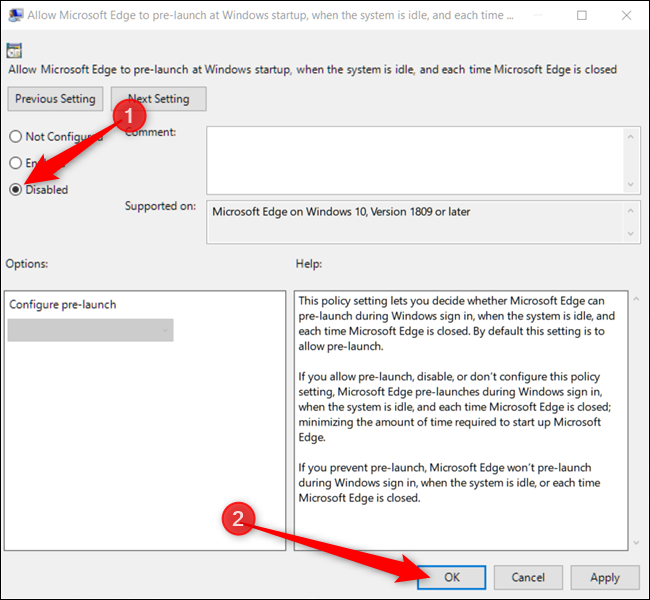Click the Apply button
650x600 pixels.
605,577
